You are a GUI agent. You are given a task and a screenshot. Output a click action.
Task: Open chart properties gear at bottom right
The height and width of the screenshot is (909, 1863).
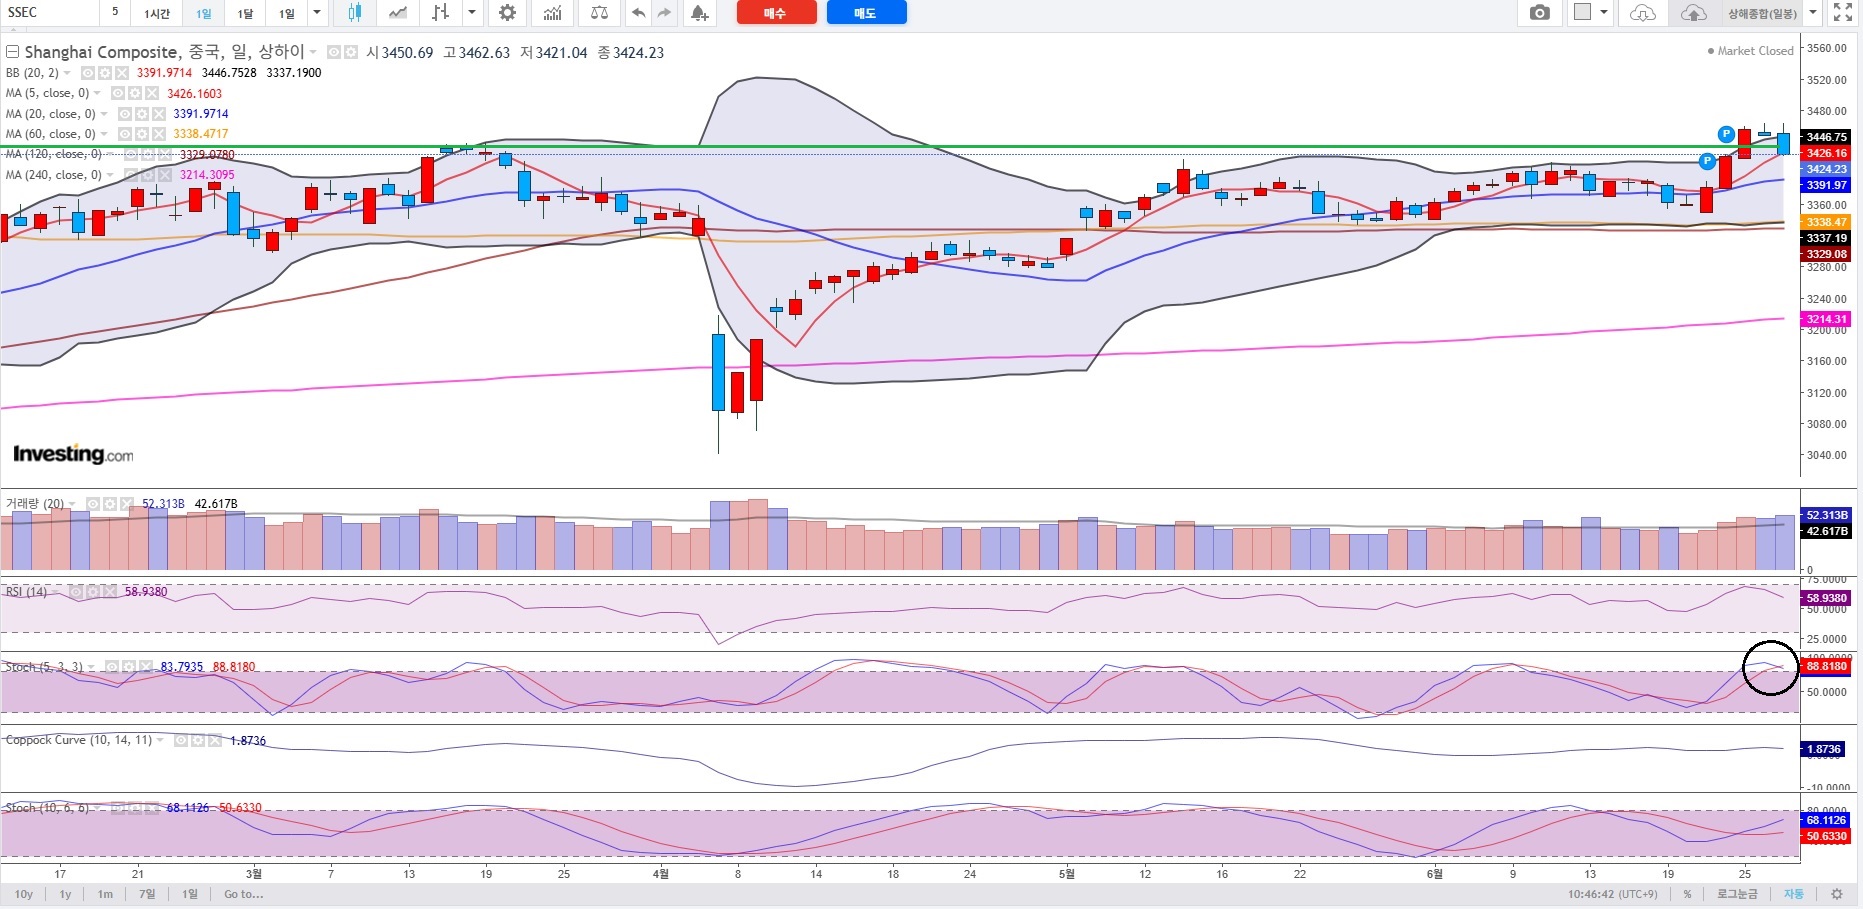(1837, 894)
